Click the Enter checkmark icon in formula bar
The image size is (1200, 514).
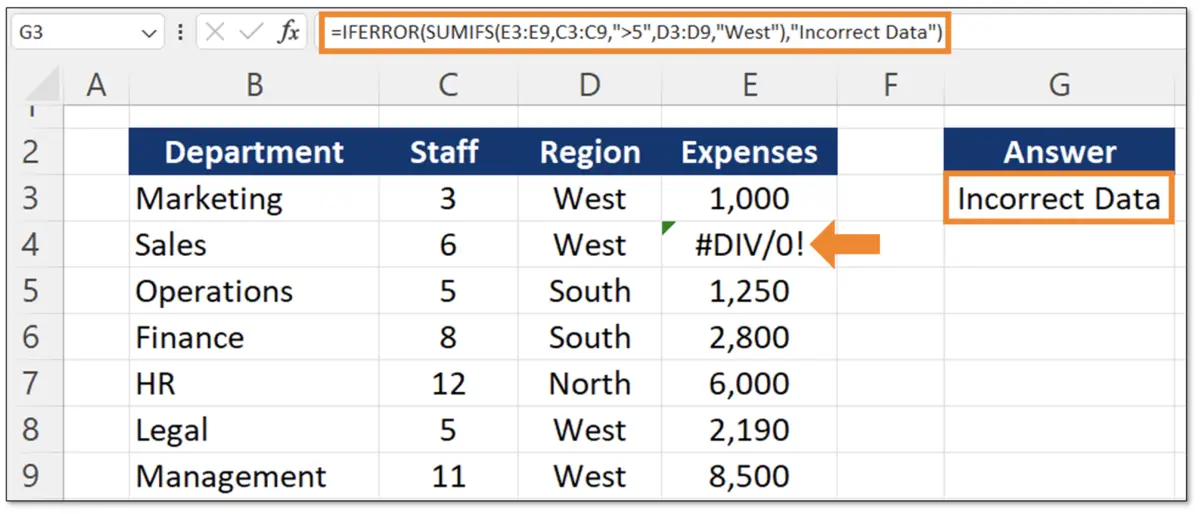click(251, 32)
